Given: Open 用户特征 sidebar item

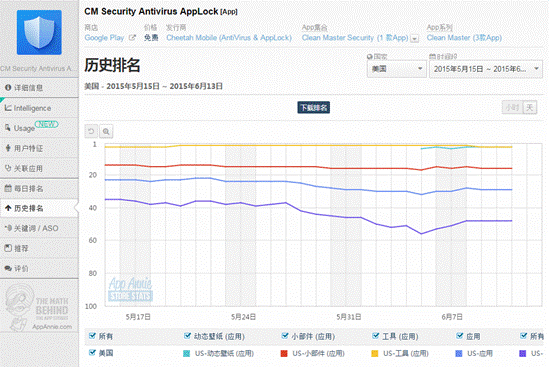Looking at the screenshot, I should [x=39, y=148].
